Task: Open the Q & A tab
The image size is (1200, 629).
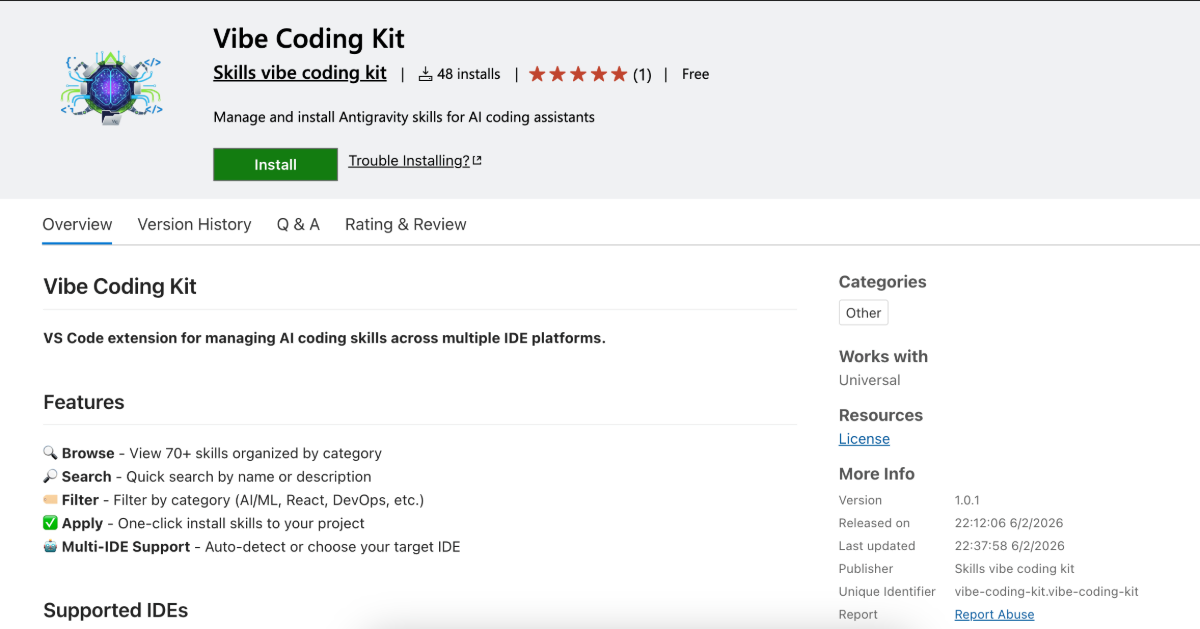Action: [298, 224]
